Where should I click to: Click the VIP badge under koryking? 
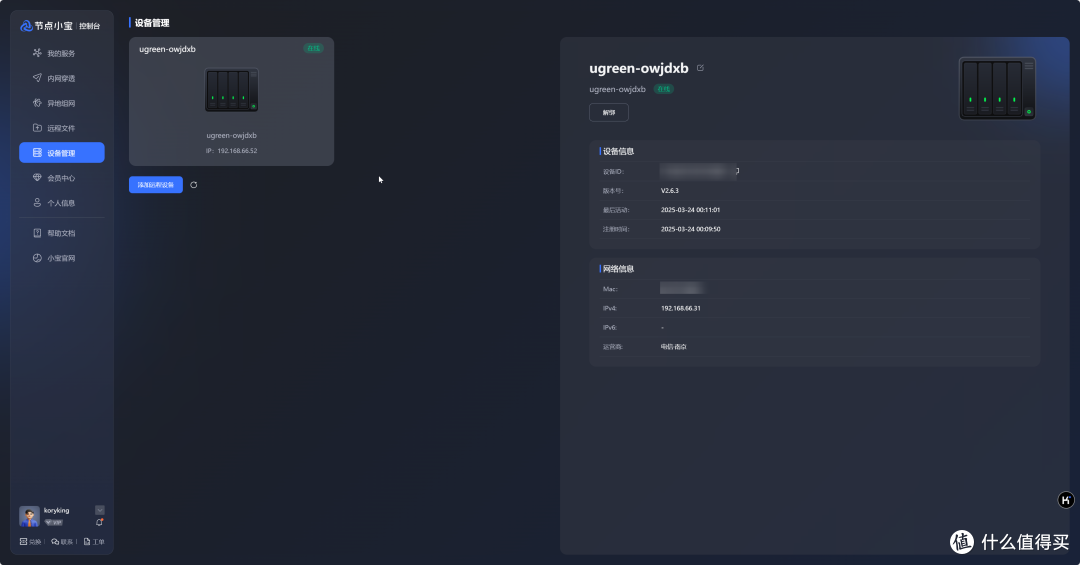(x=54, y=522)
